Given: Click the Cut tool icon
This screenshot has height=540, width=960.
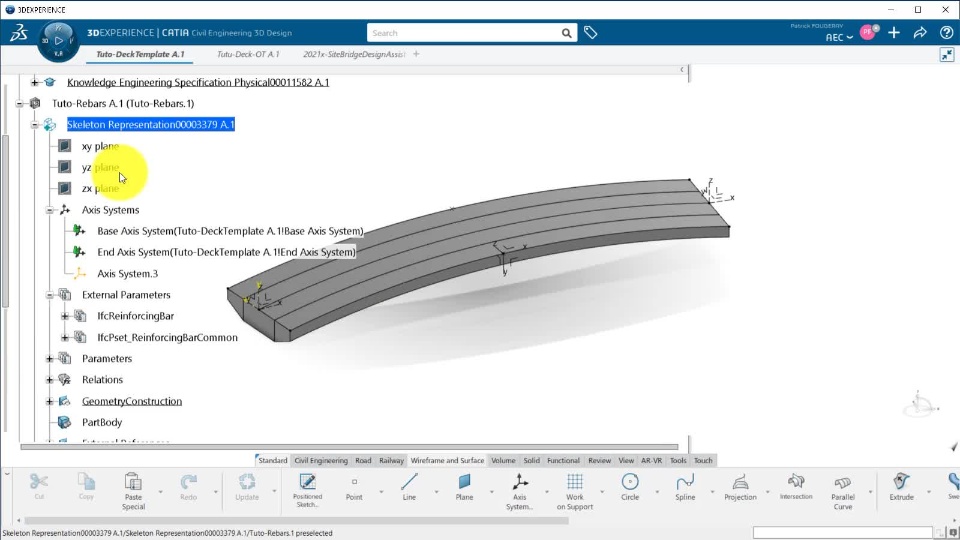Looking at the screenshot, I should 39,482.
